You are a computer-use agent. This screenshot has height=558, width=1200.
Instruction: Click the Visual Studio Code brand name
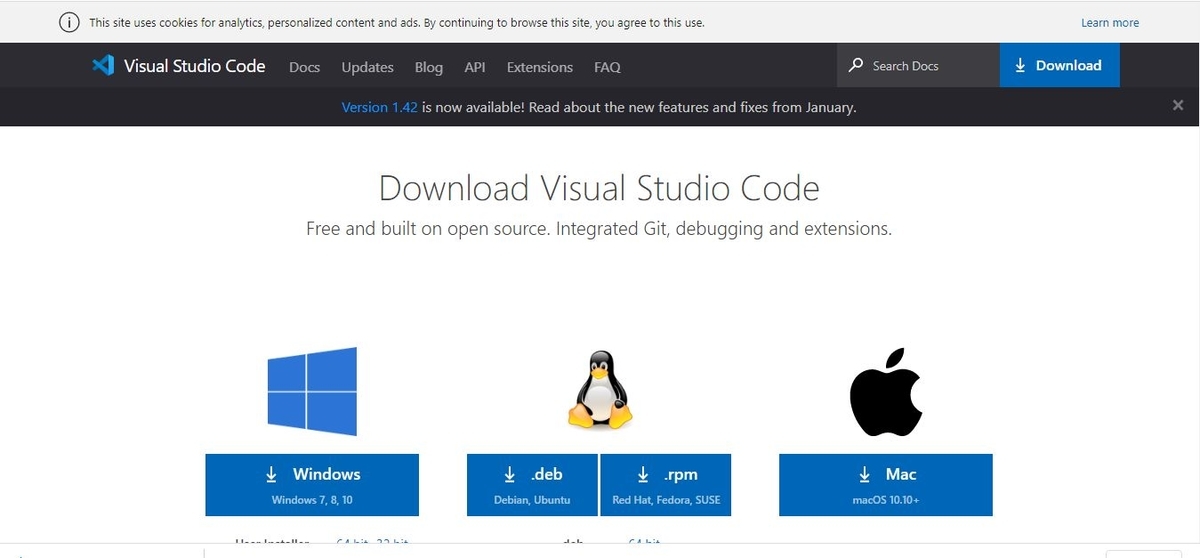point(195,66)
